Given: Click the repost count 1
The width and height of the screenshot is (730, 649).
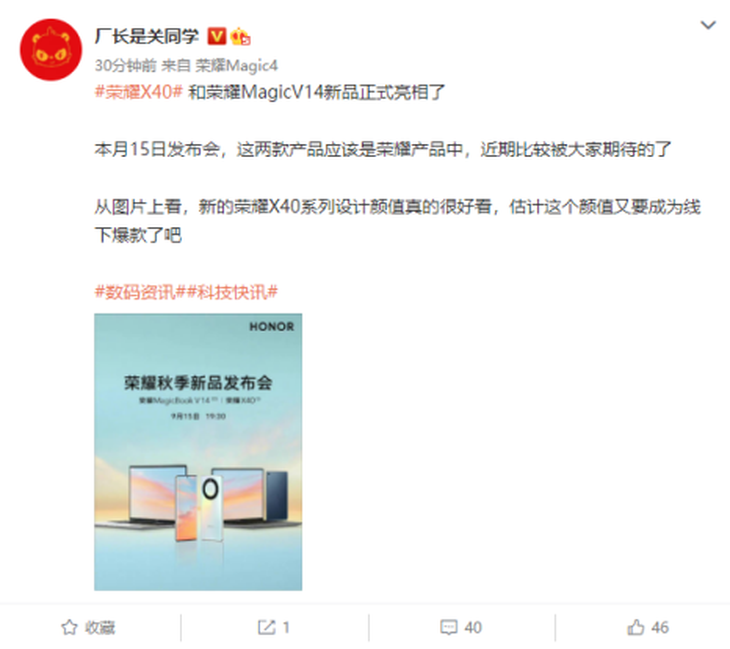Looking at the screenshot, I should click(286, 628).
